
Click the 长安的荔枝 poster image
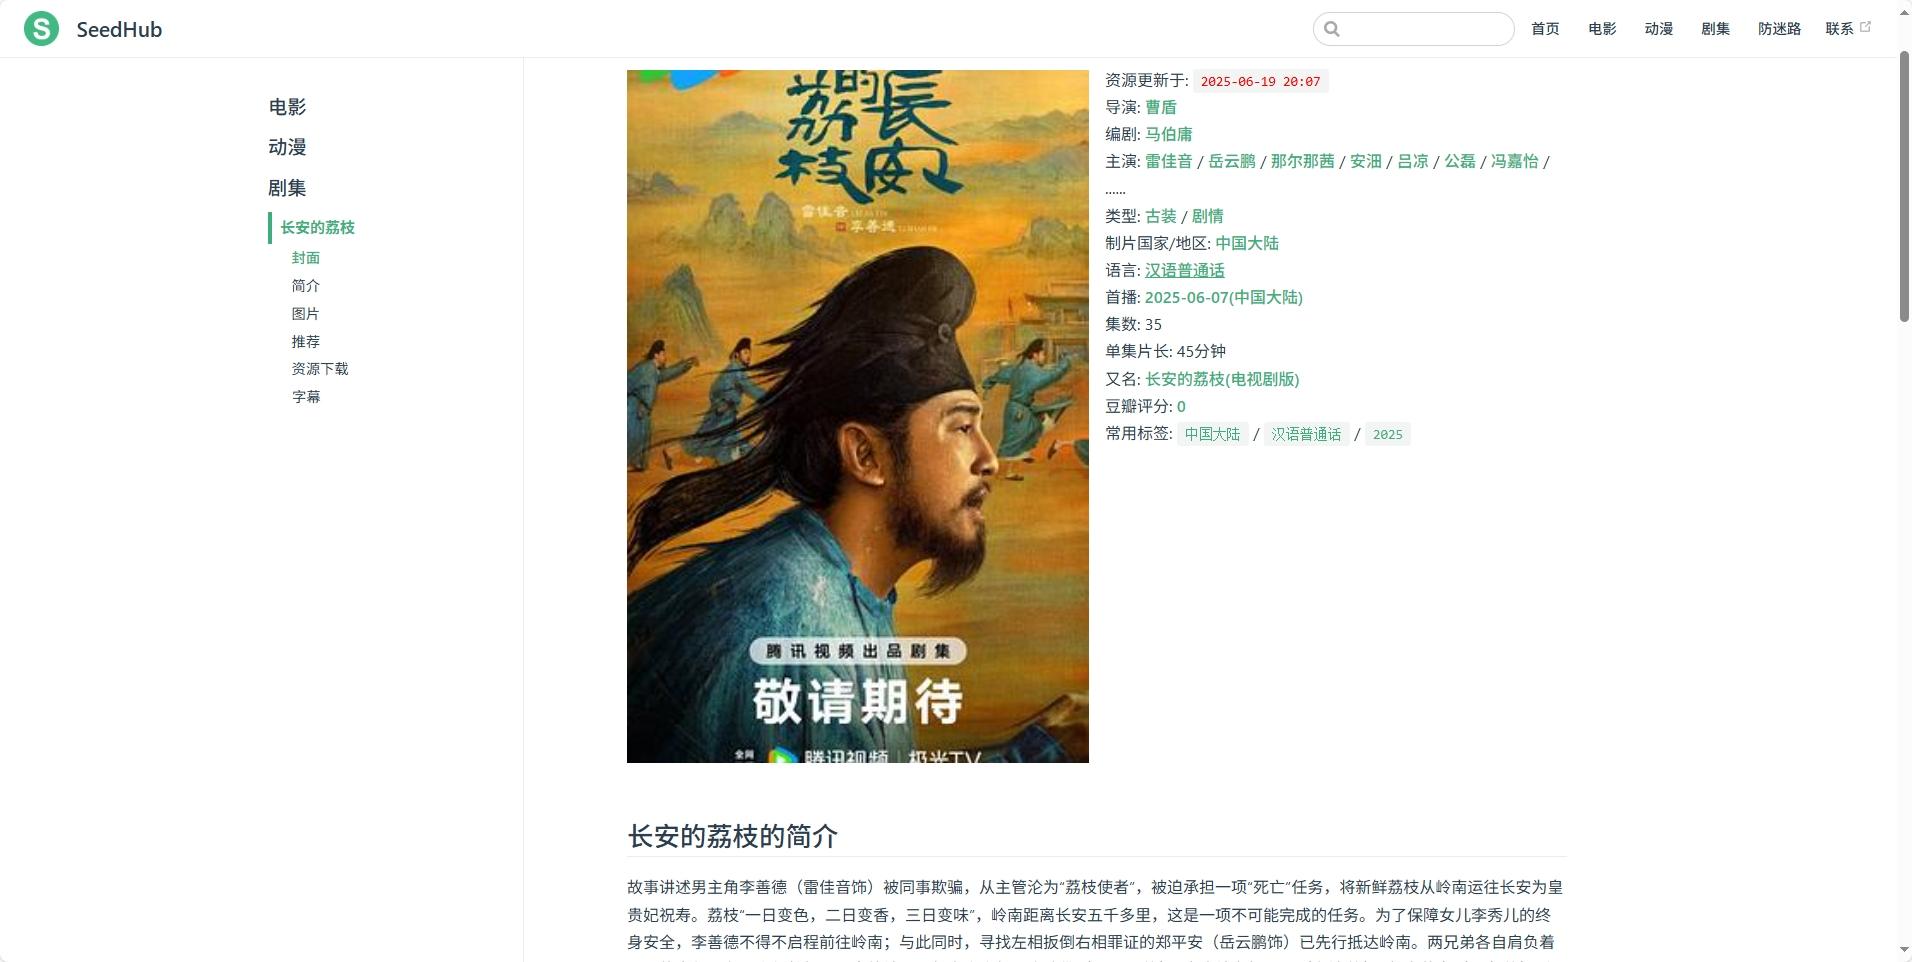pyautogui.click(x=857, y=416)
